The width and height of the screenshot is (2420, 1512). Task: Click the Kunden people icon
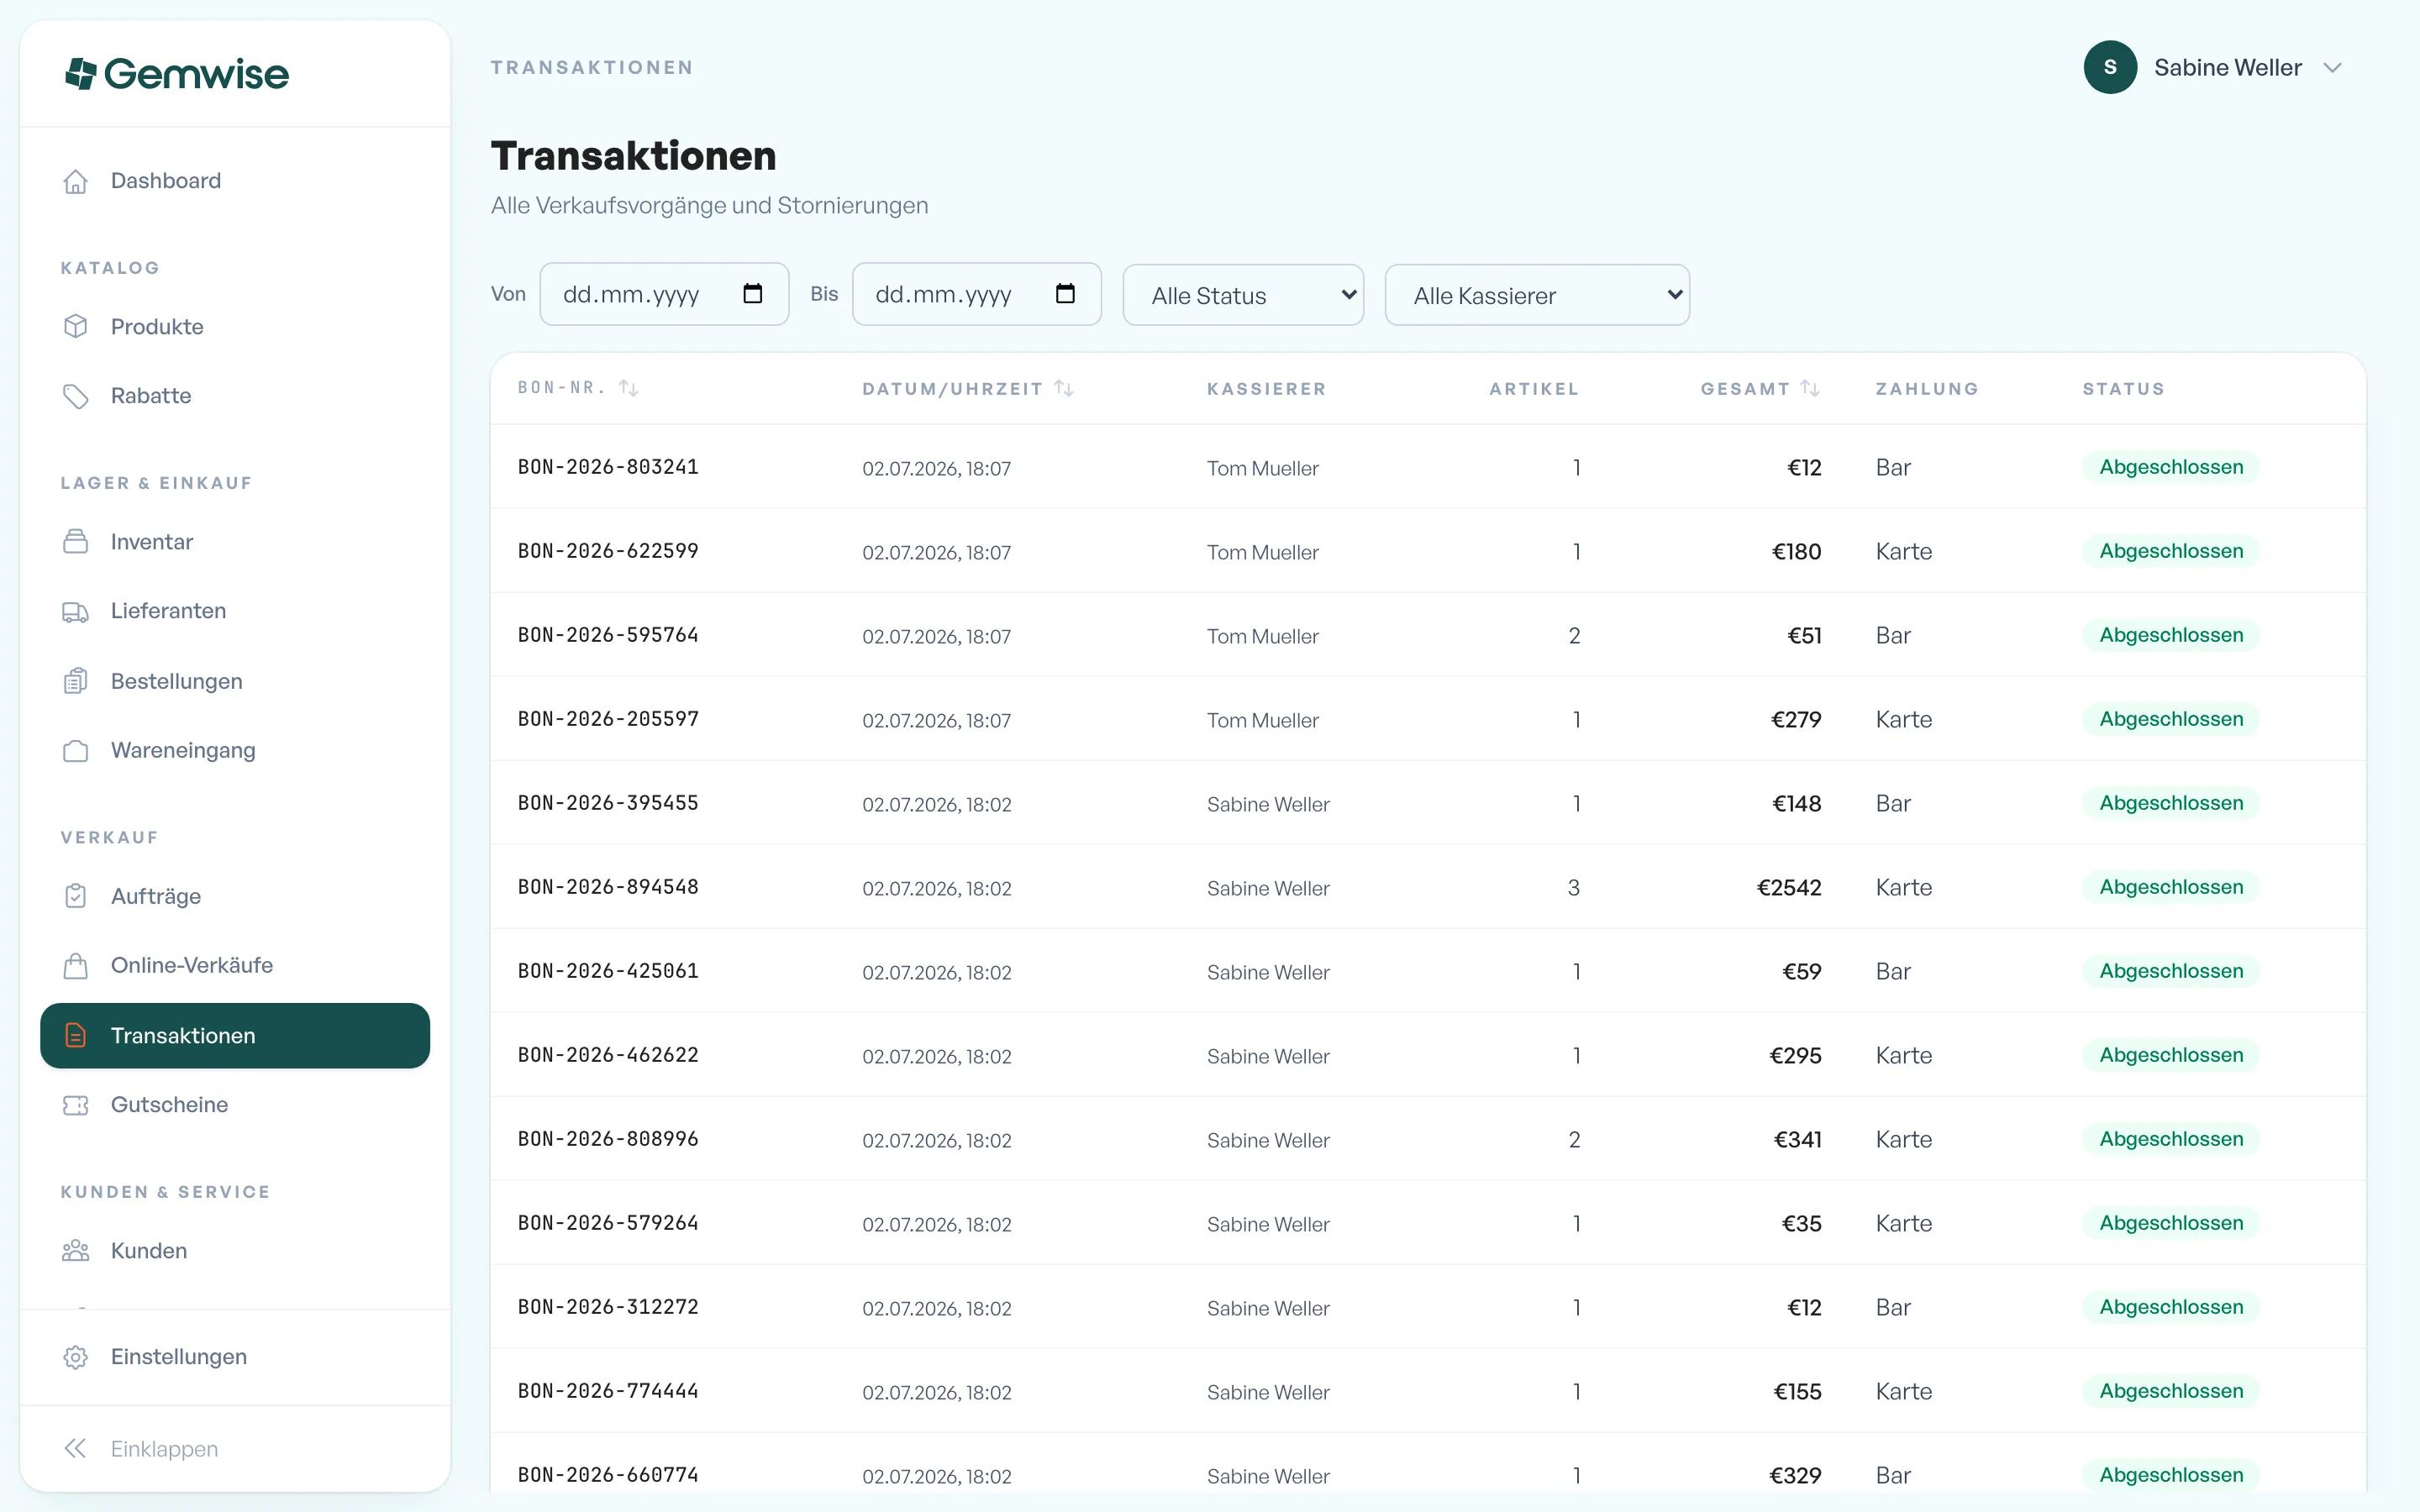[76, 1251]
